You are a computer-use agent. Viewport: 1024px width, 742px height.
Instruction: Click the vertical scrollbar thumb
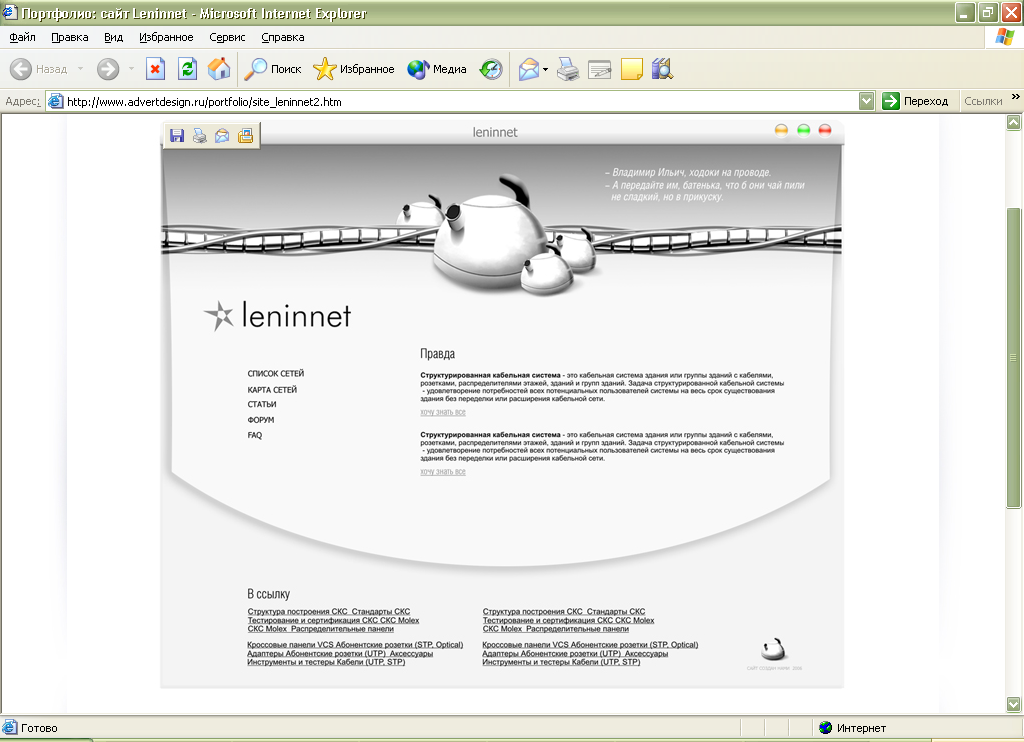coord(1014,358)
